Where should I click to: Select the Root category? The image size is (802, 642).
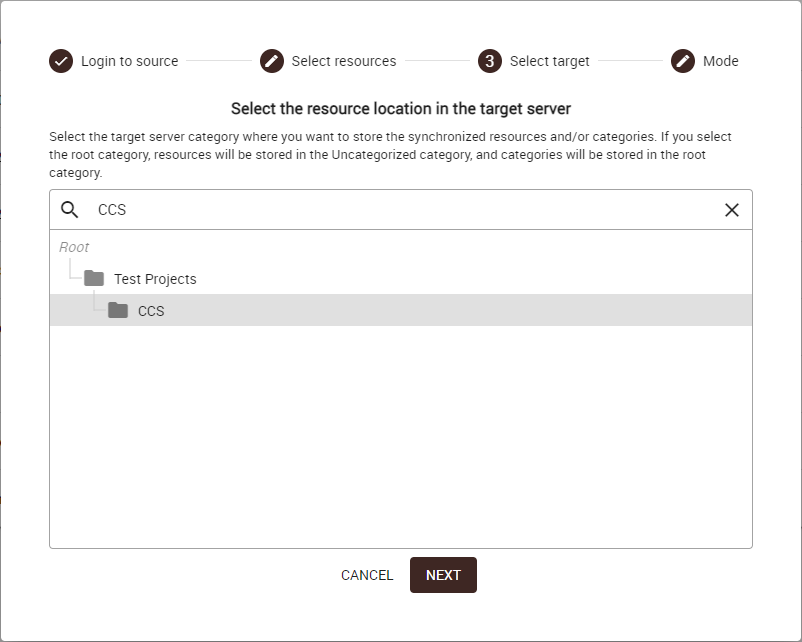pyautogui.click(x=74, y=247)
